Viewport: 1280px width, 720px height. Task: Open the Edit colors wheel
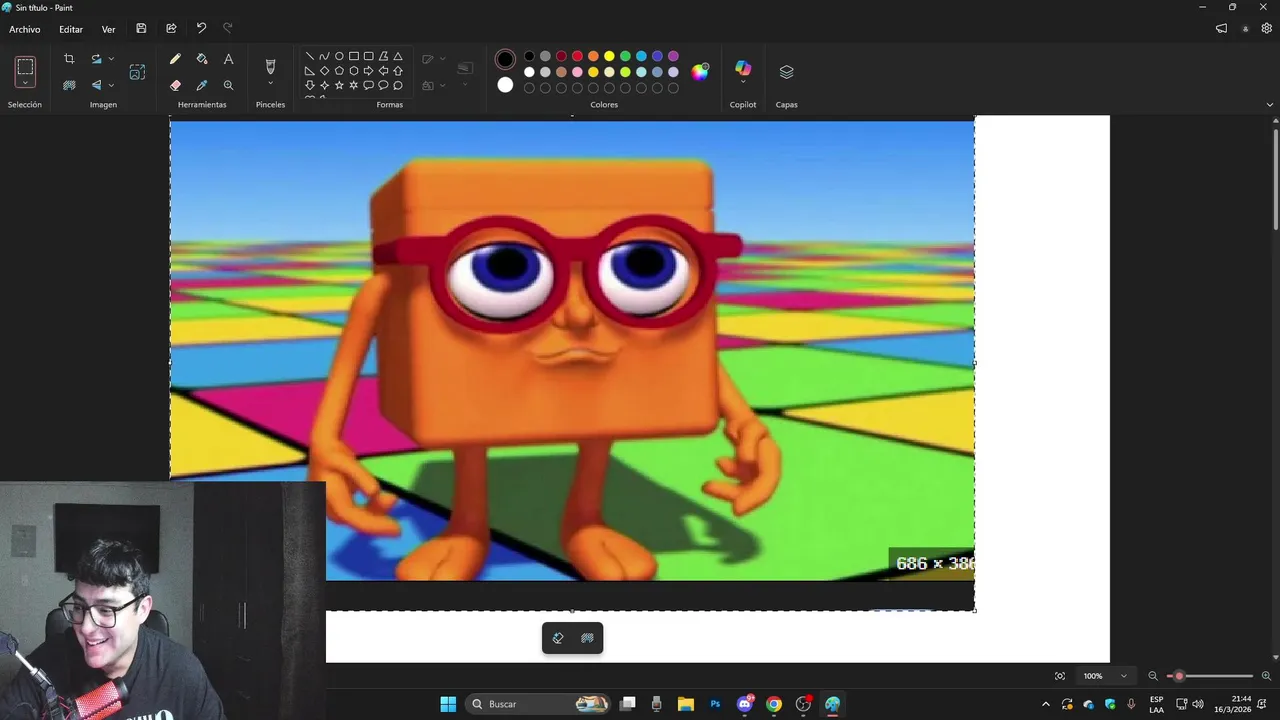click(x=700, y=71)
